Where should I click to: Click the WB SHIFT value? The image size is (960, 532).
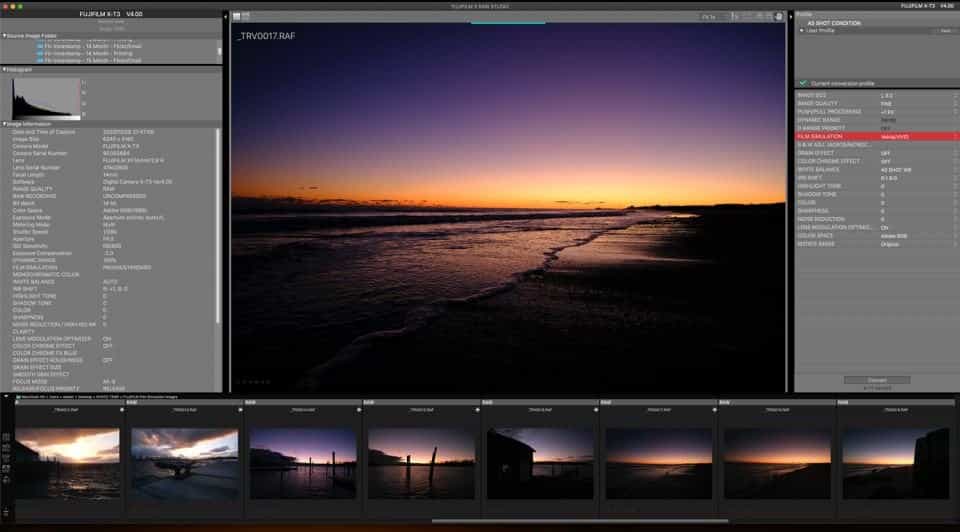pos(889,178)
